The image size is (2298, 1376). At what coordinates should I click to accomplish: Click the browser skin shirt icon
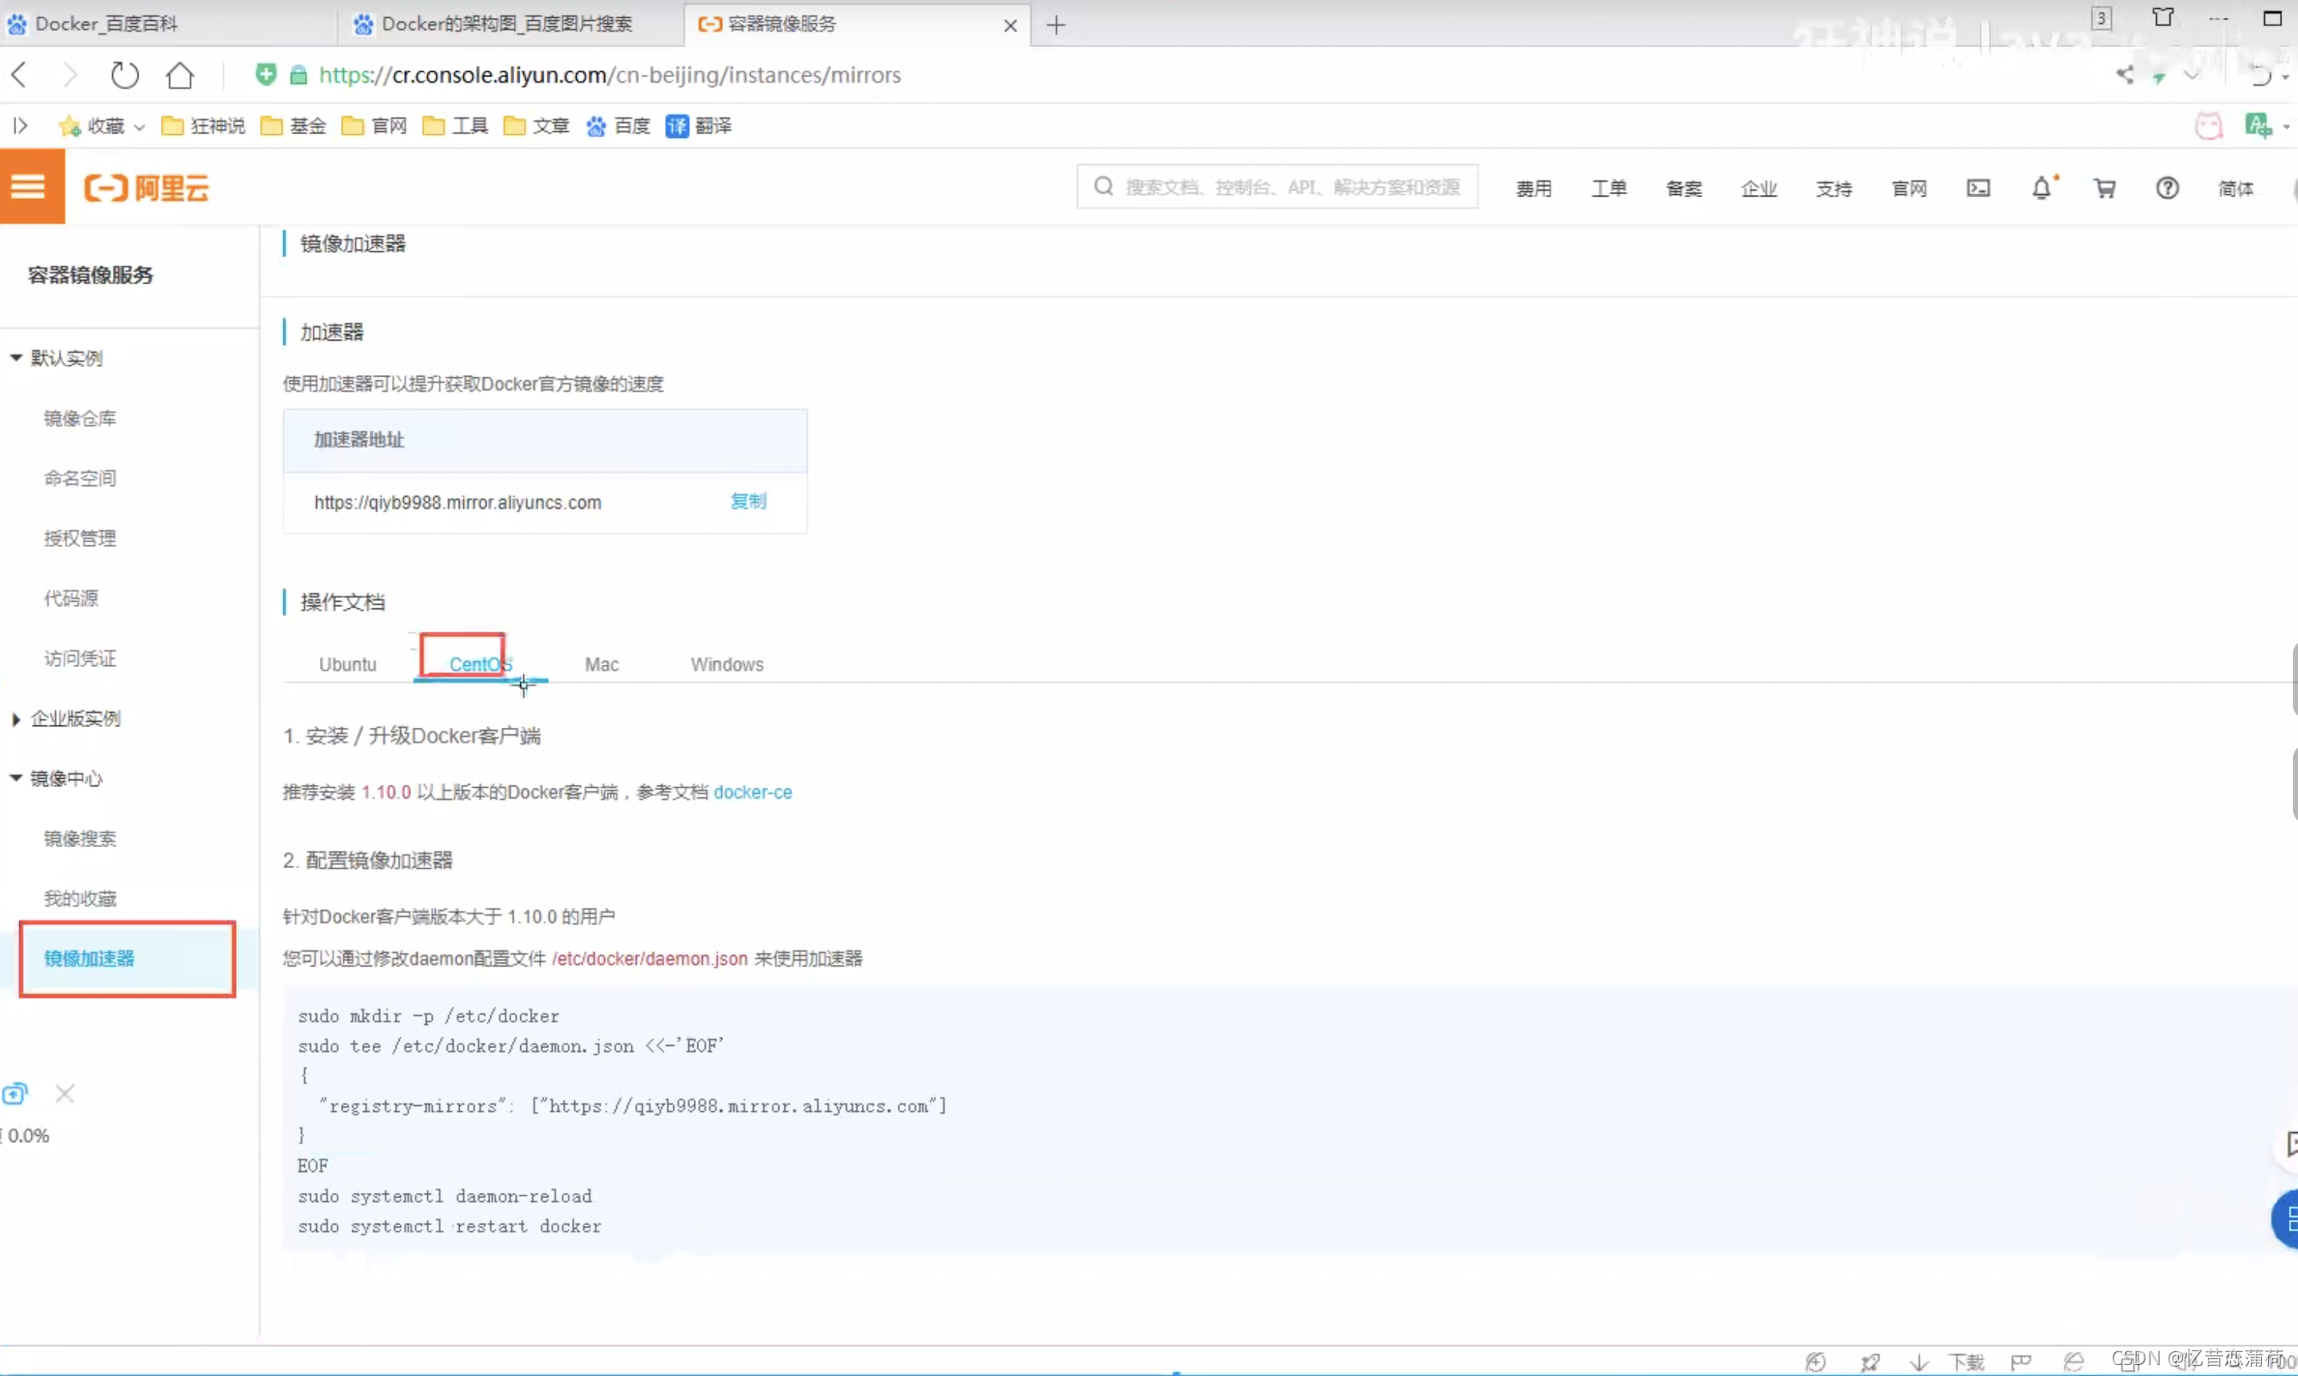coord(2163,18)
